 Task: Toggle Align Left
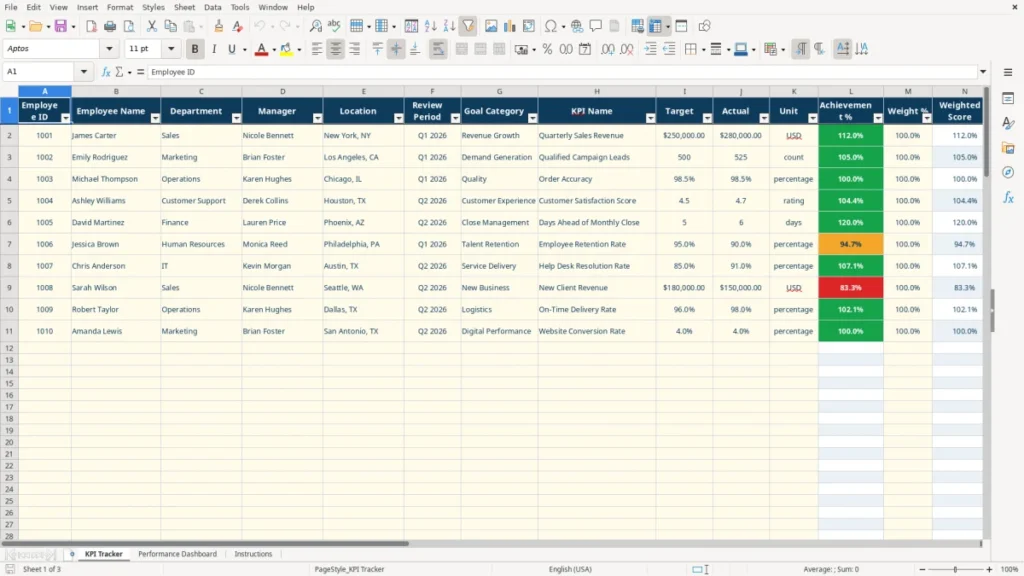pyautogui.click(x=317, y=49)
